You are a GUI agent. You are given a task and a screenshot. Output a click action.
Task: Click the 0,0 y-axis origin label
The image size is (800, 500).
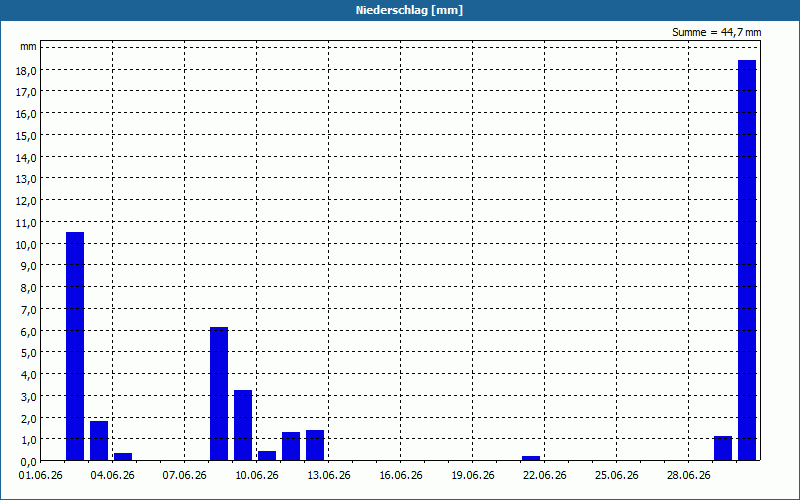click(28, 462)
